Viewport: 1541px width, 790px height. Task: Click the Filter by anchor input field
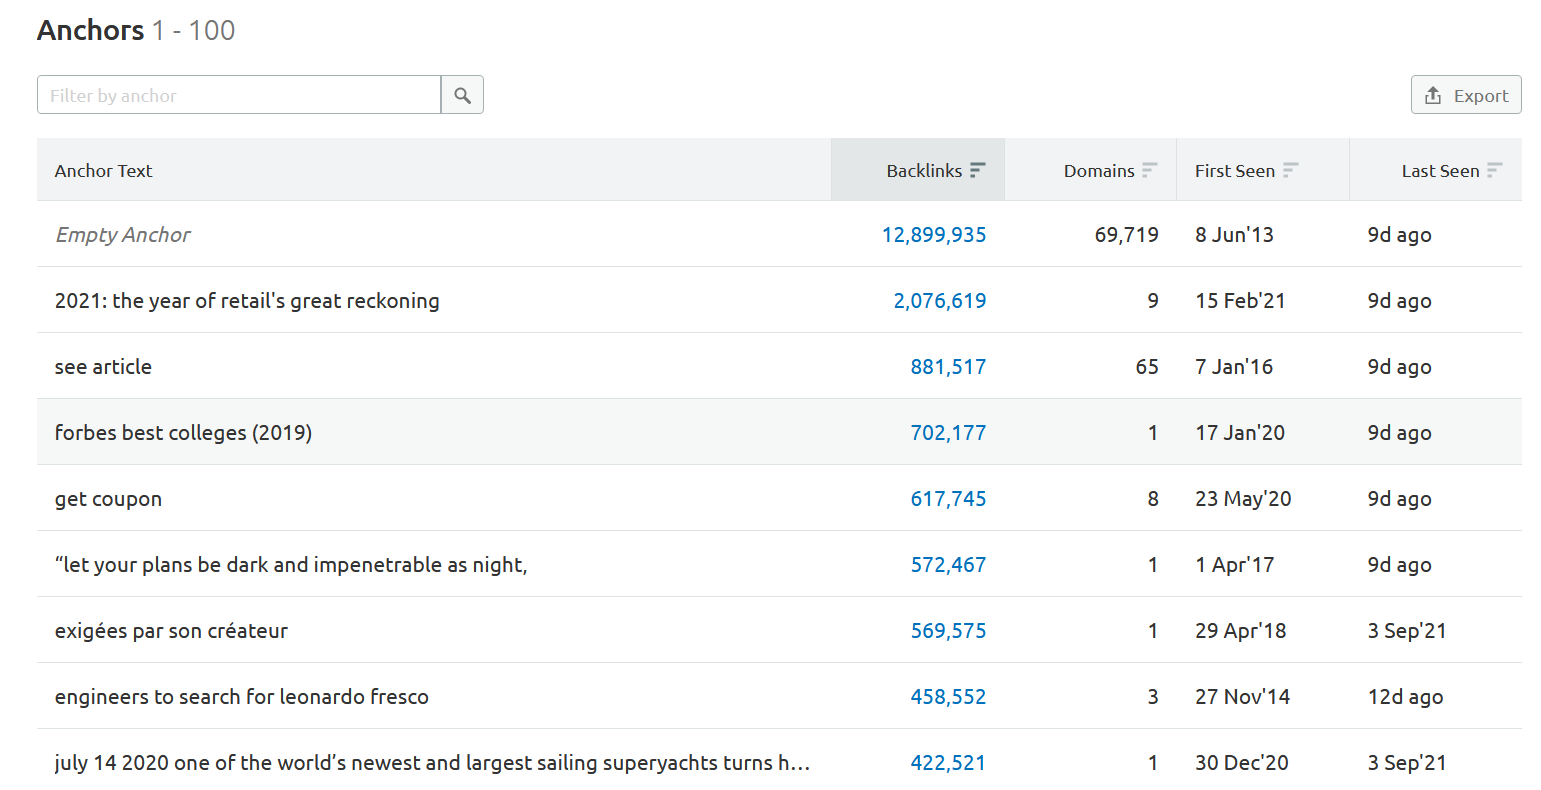point(239,95)
